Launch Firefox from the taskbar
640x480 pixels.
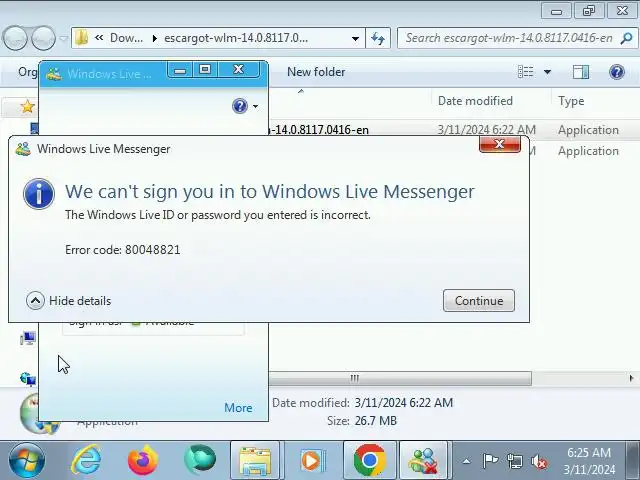(143, 460)
